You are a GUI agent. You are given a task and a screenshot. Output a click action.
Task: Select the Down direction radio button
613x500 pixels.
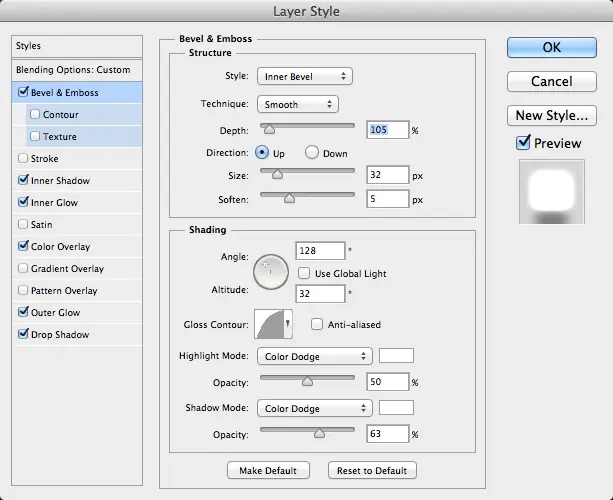pos(312,152)
